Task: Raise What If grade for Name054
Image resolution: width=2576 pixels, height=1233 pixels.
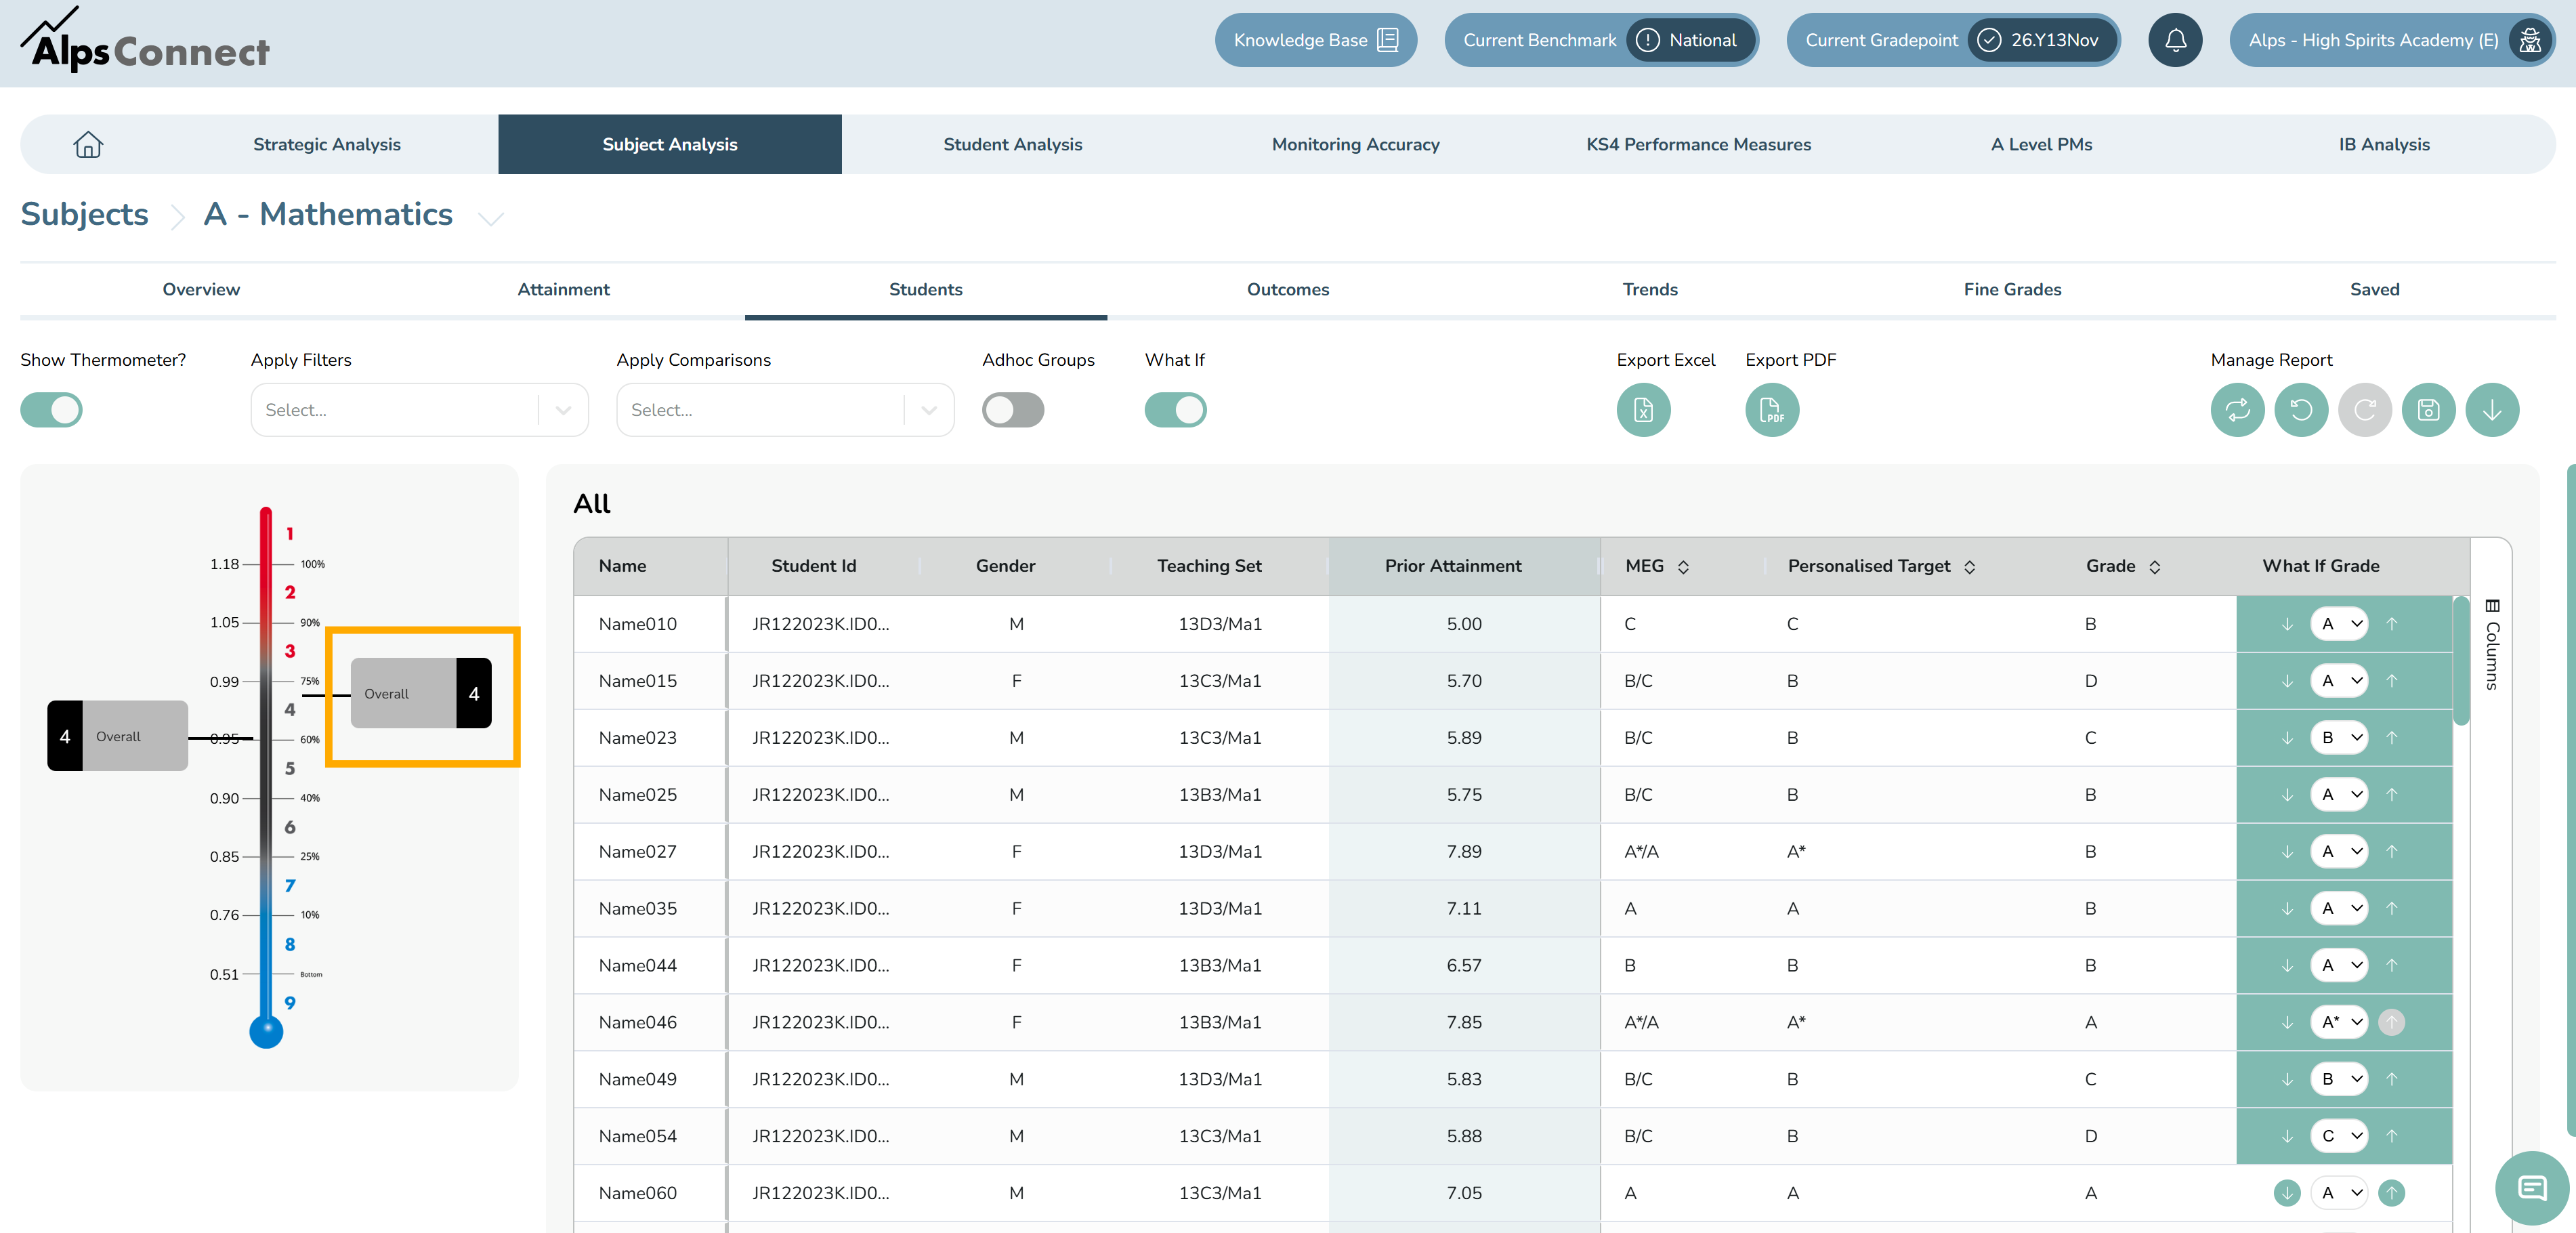Action: (2391, 1136)
